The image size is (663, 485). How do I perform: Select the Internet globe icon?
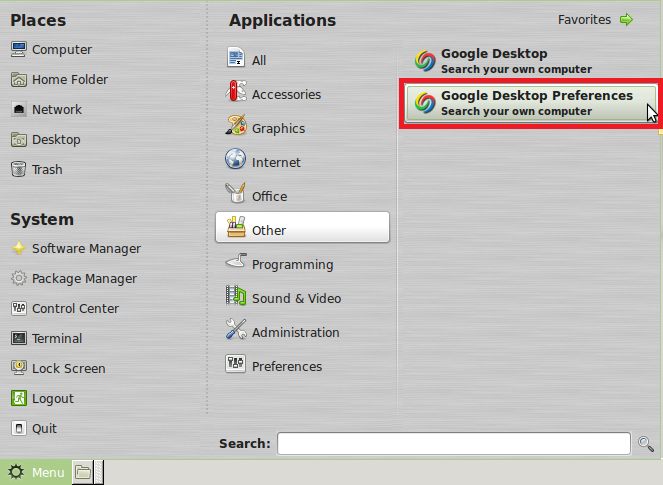pyautogui.click(x=236, y=159)
